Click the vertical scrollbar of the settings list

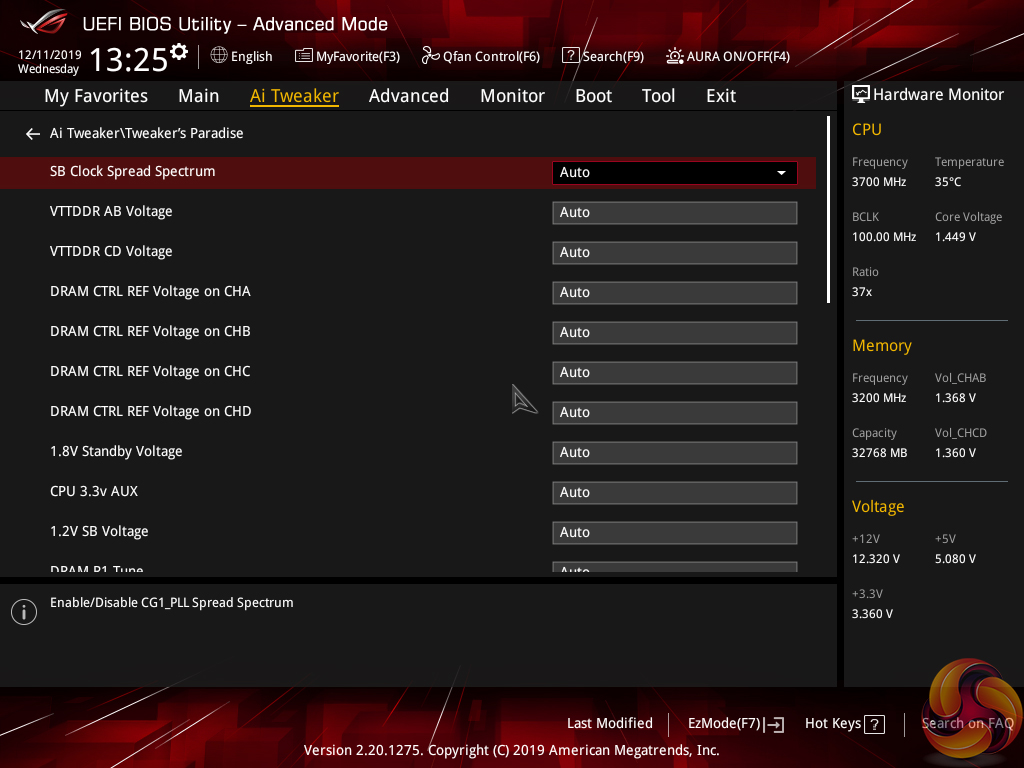point(828,210)
